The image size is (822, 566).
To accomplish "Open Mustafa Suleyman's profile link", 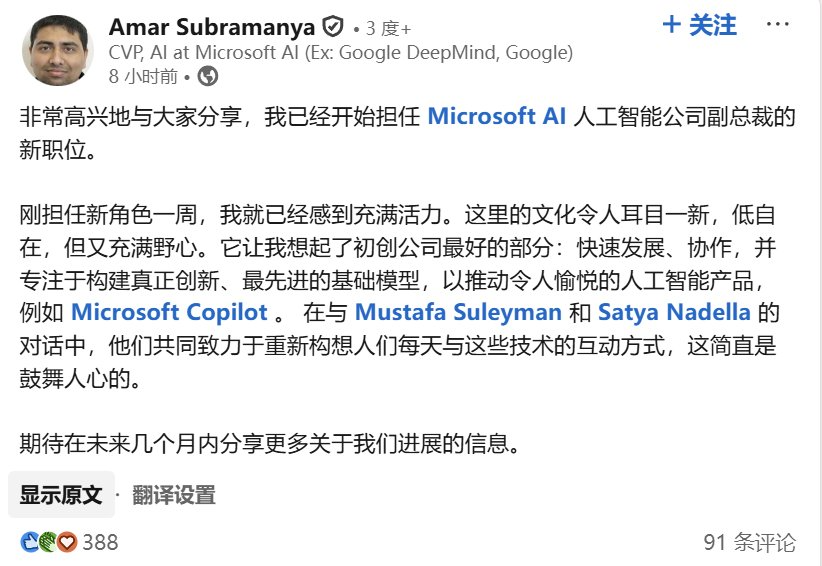I will pos(459,312).
